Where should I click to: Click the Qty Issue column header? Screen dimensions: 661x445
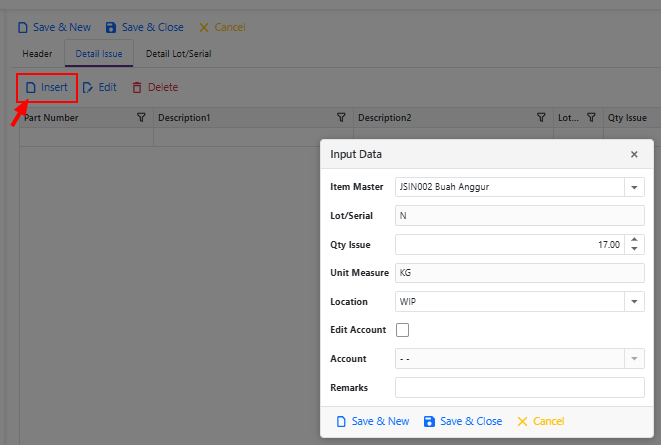point(632,118)
